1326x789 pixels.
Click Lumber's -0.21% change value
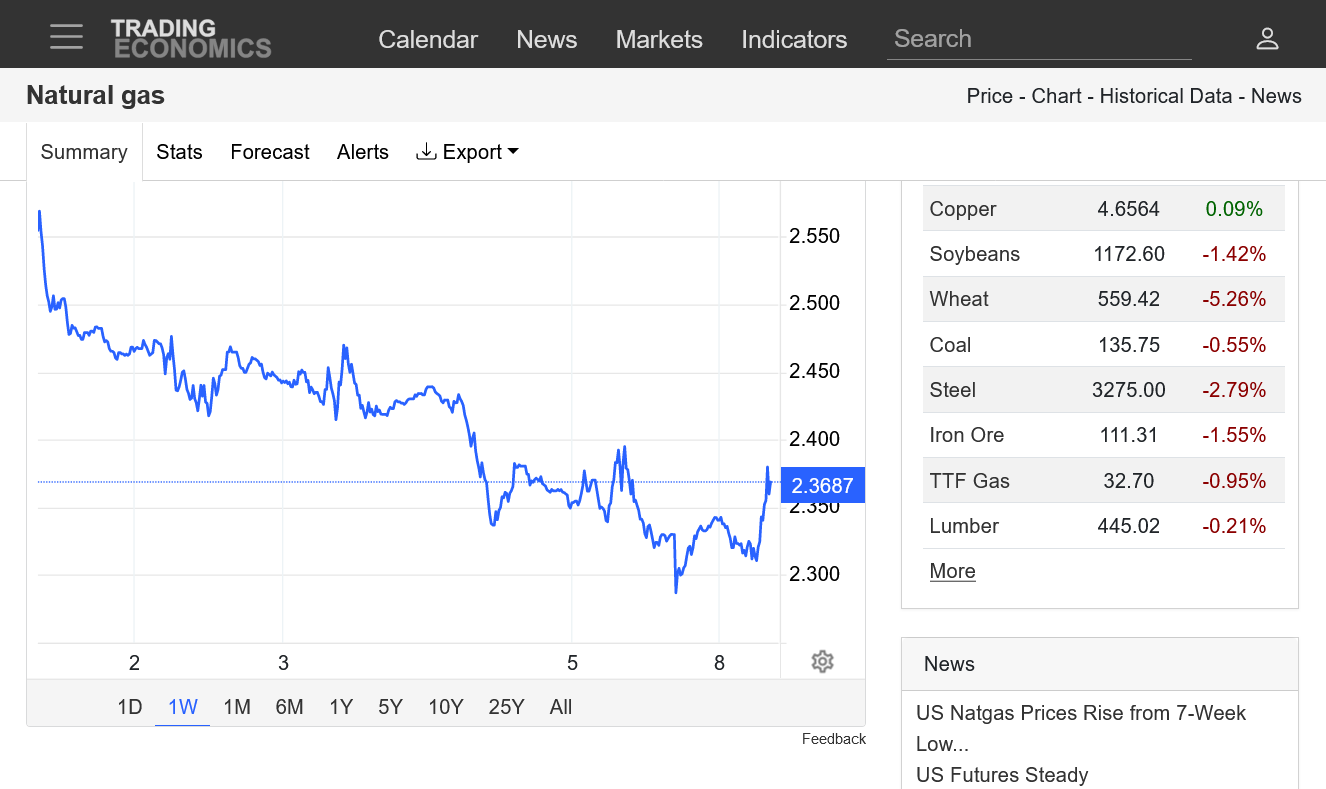click(x=1234, y=526)
